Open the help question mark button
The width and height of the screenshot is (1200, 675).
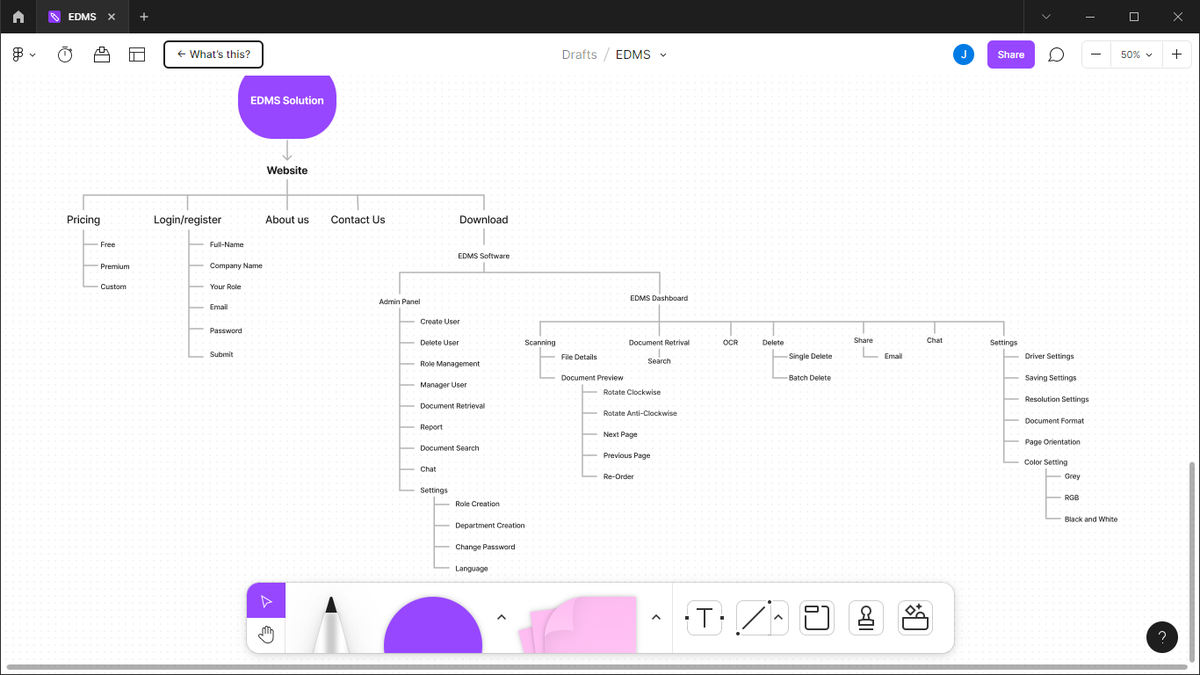1161,637
